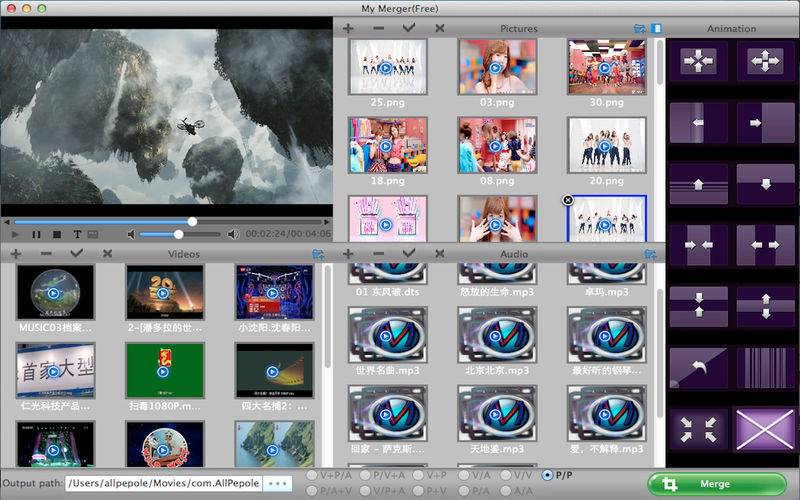
Task: Select the V/A merge mode
Action: coord(464,475)
